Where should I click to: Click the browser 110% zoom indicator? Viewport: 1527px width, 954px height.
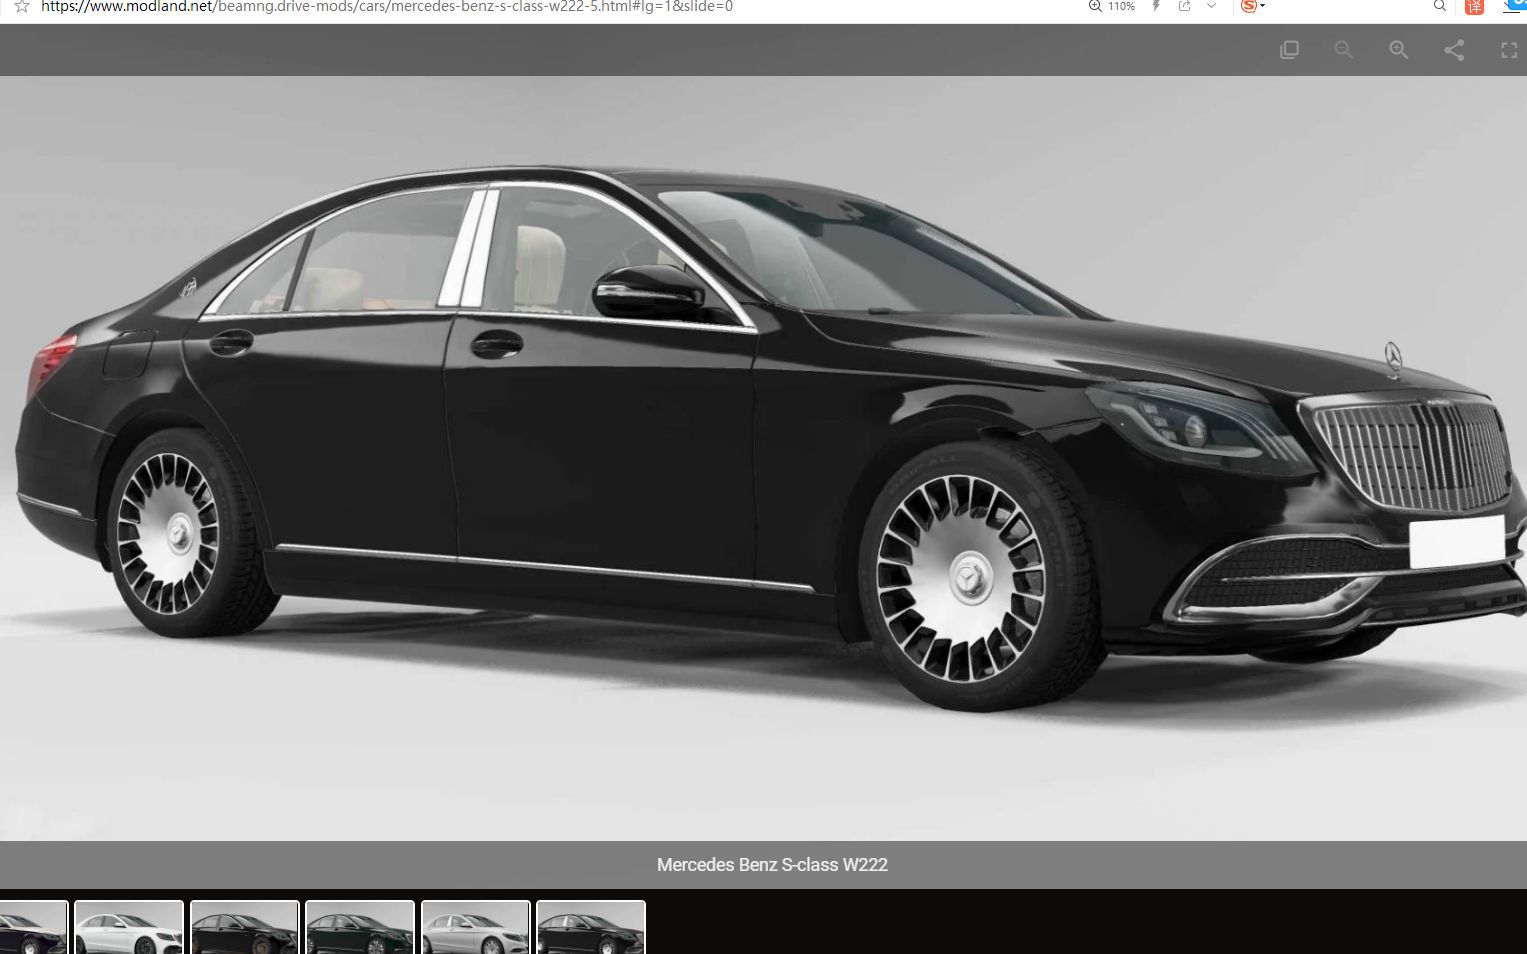point(1112,6)
